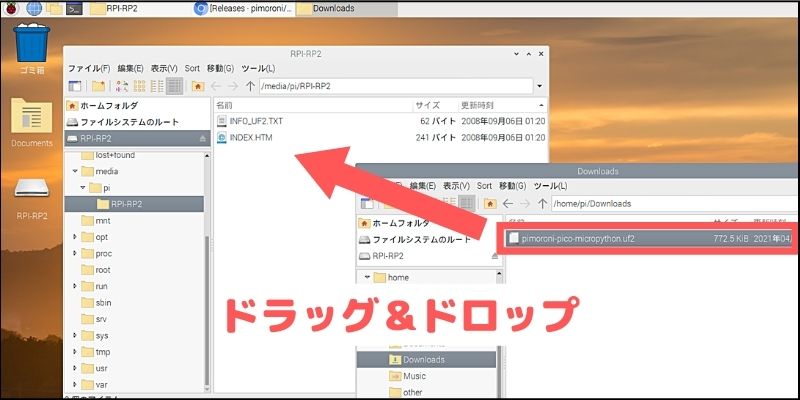Select pimoroni-pico-micropython.uf2 file
This screenshot has height=400, width=800.
649,238
